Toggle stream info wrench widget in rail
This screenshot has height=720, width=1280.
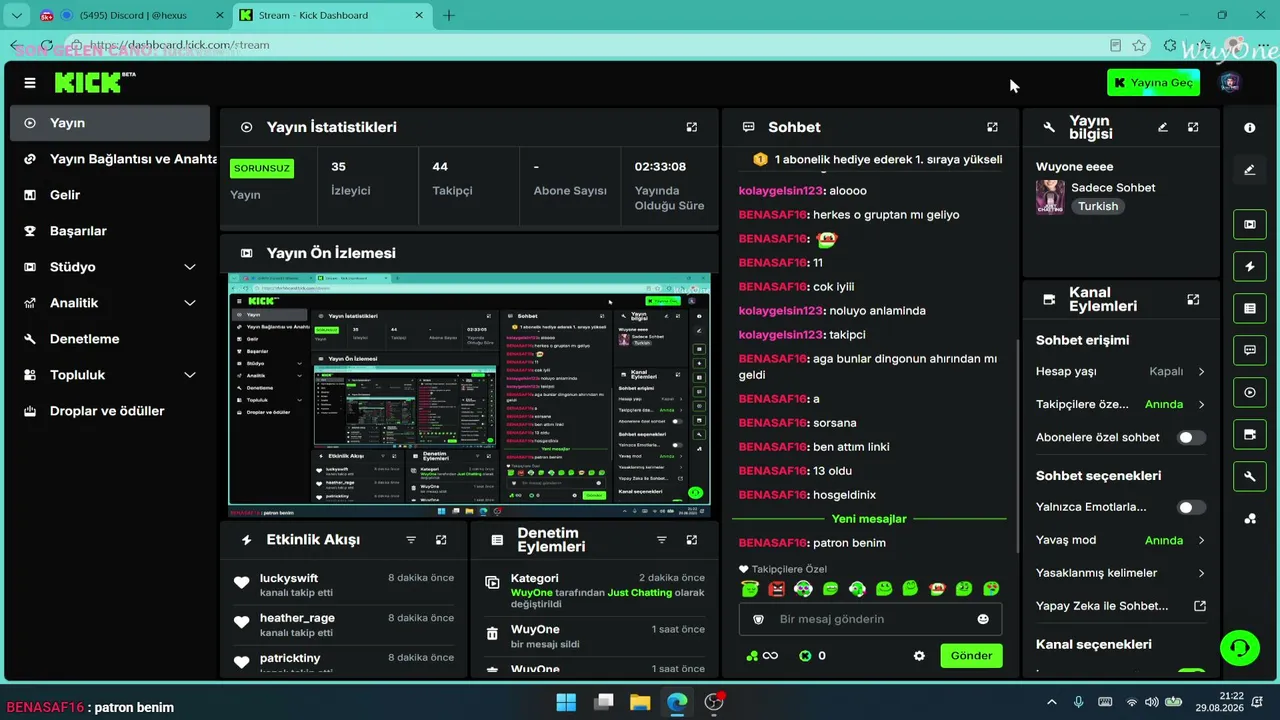click(1250, 477)
